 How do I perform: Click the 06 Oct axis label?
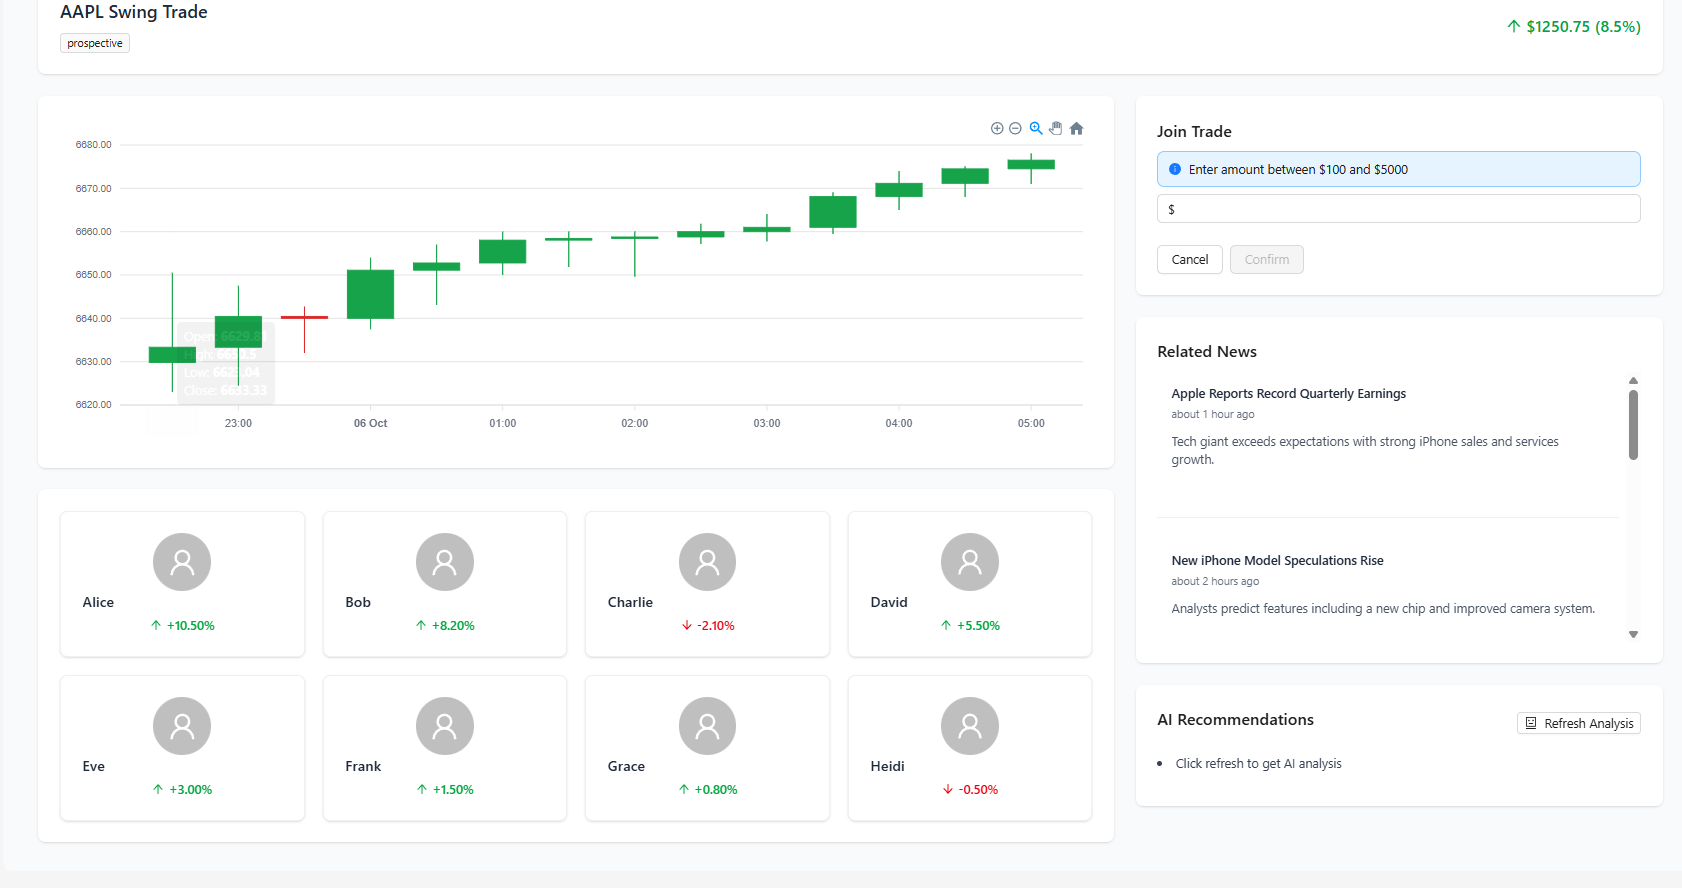(370, 423)
